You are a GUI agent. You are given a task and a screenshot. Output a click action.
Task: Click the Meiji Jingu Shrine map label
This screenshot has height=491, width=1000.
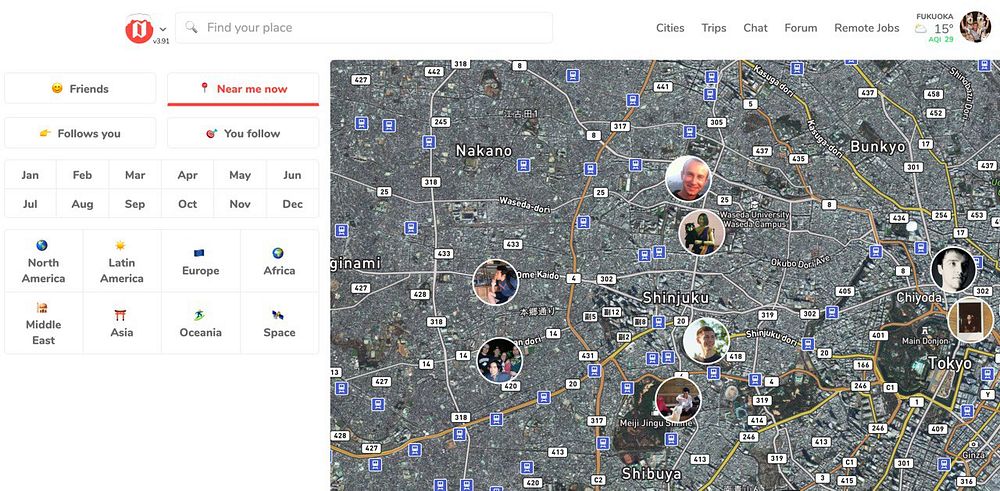point(656,423)
